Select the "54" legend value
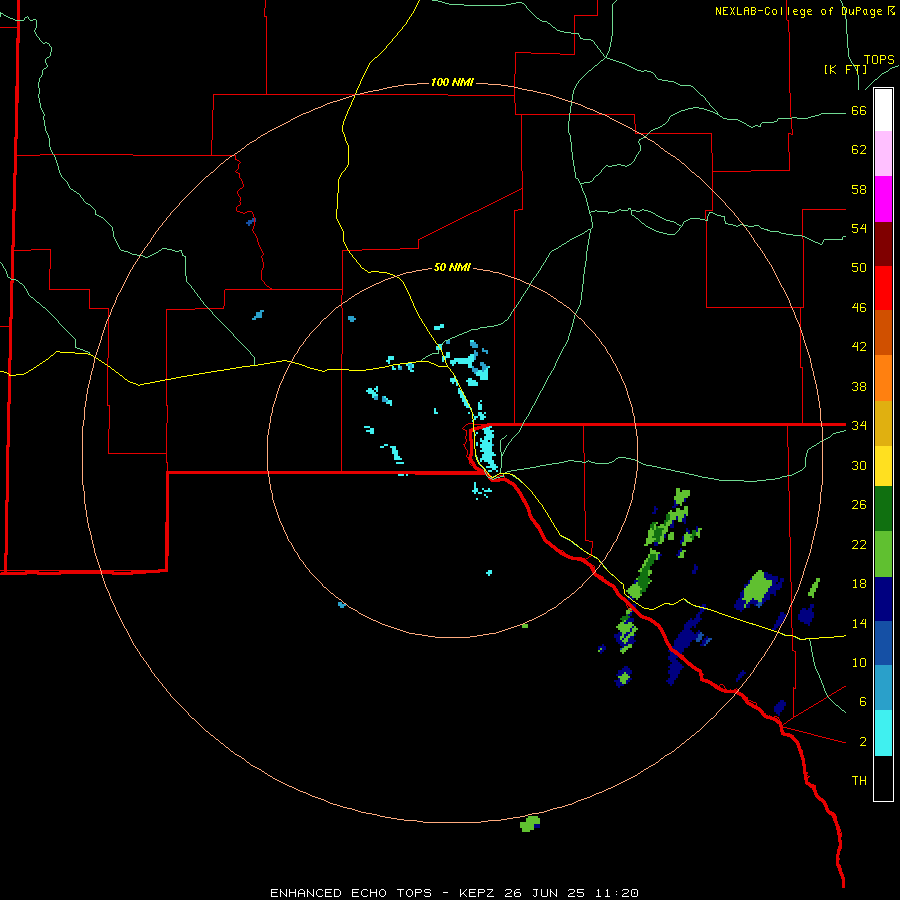This screenshot has height=900, width=900. click(x=859, y=228)
